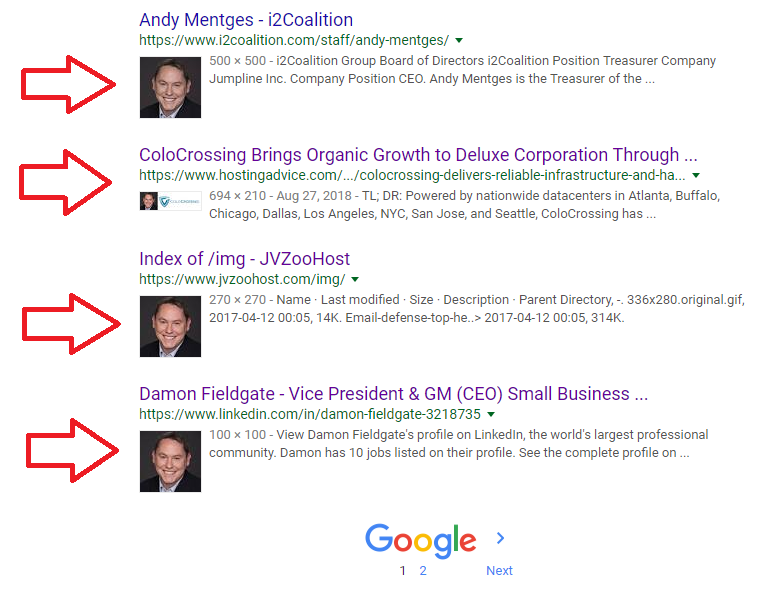This screenshot has width=758, height=596.
Task: Click the small ColoCrossing banner thumbnail
Action: (170, 201)
